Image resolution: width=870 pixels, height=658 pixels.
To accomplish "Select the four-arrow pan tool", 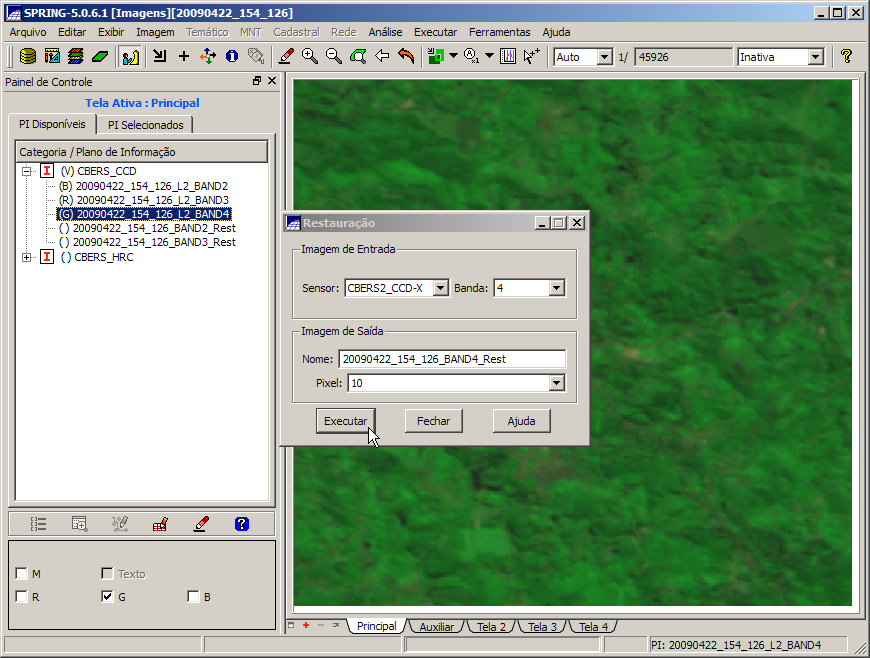I will tap(208, 57).
